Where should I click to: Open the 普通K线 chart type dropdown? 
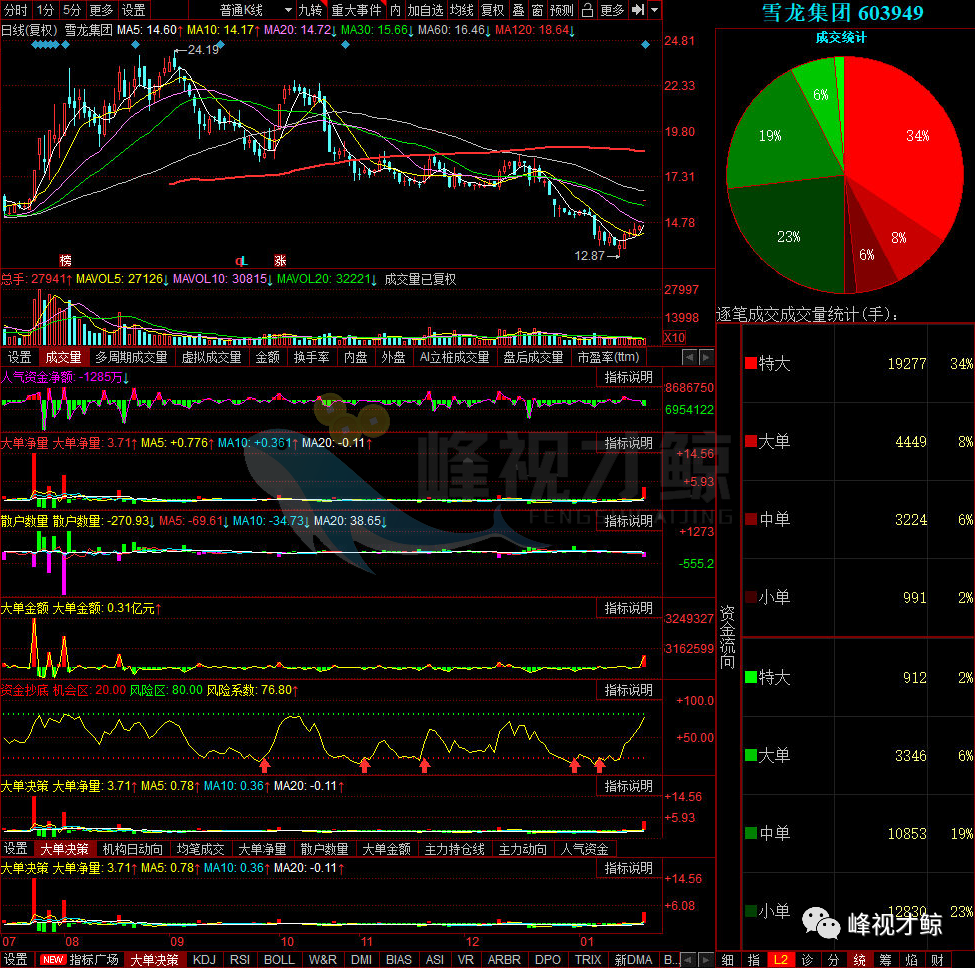(x=256, y=10)
